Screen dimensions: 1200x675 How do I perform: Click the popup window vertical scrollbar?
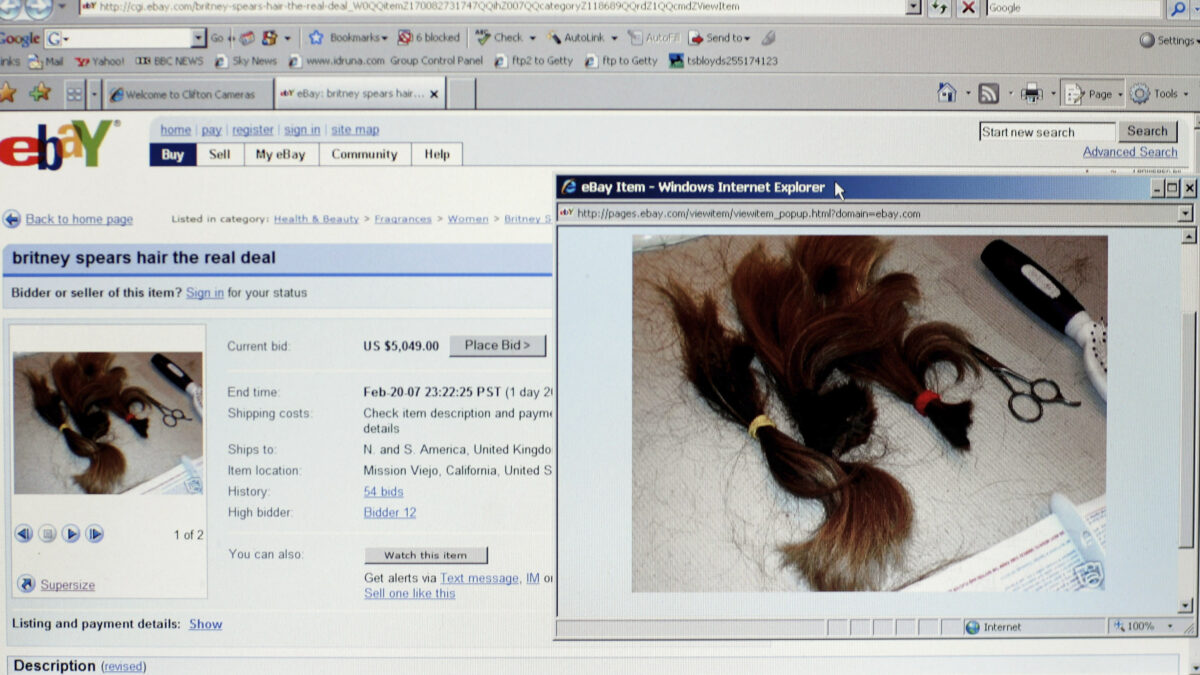[1187, 420]
